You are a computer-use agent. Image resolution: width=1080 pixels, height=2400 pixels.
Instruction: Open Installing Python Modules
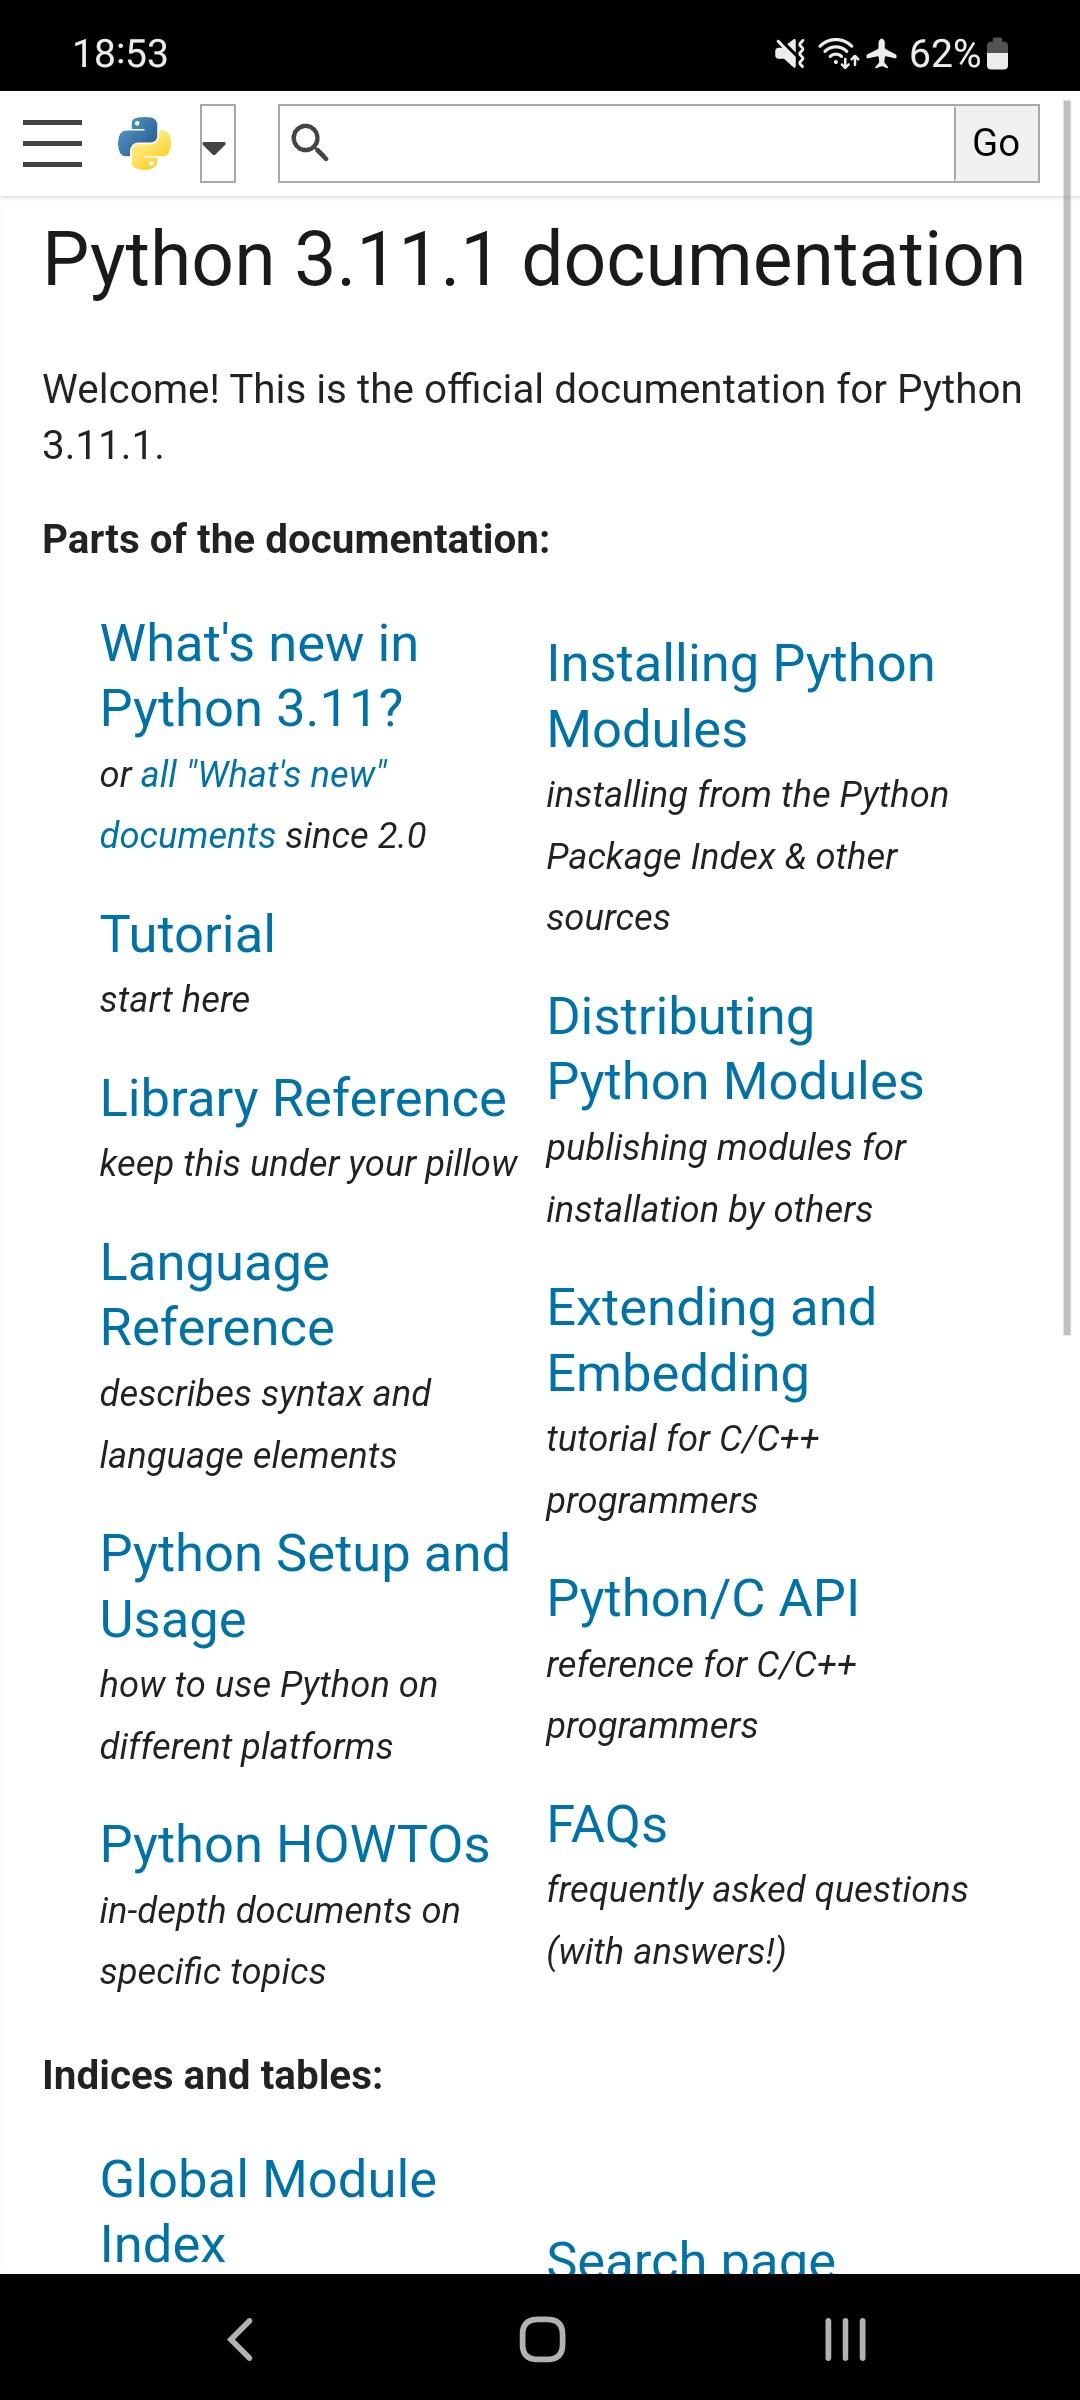(740, 696)
